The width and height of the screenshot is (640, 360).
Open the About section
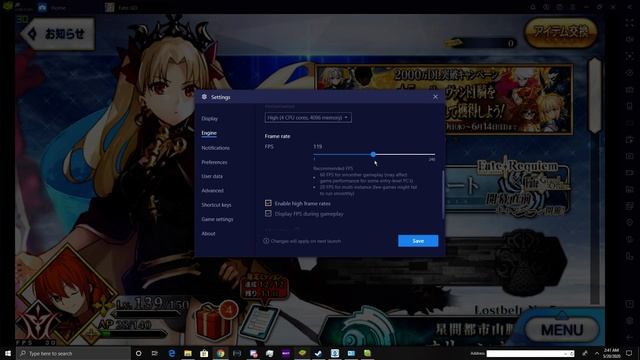click(208, 233)
